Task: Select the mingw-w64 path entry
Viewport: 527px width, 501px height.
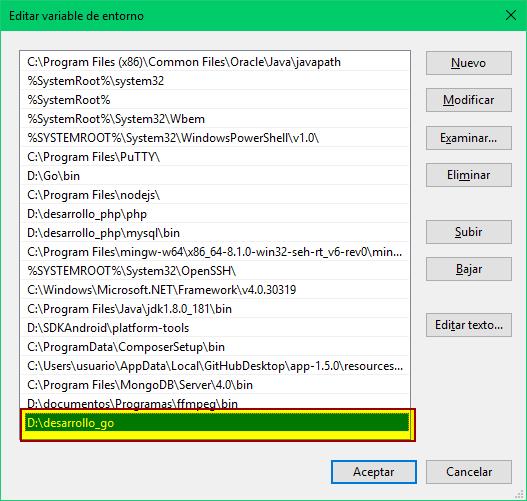Action: click(x=215, y=252)
